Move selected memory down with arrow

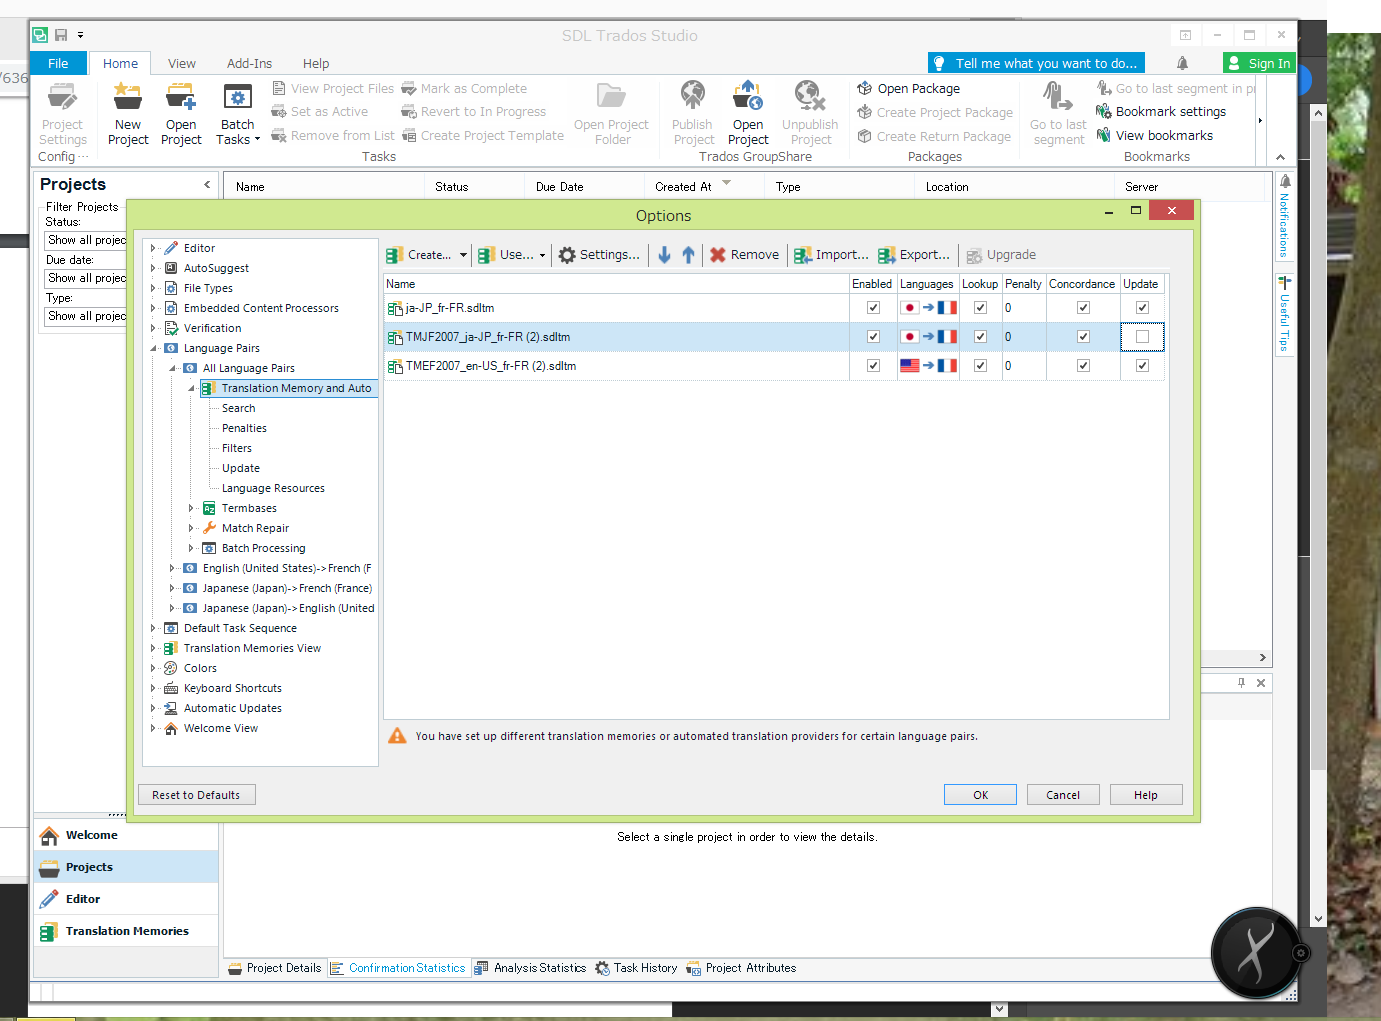point(664,255)
